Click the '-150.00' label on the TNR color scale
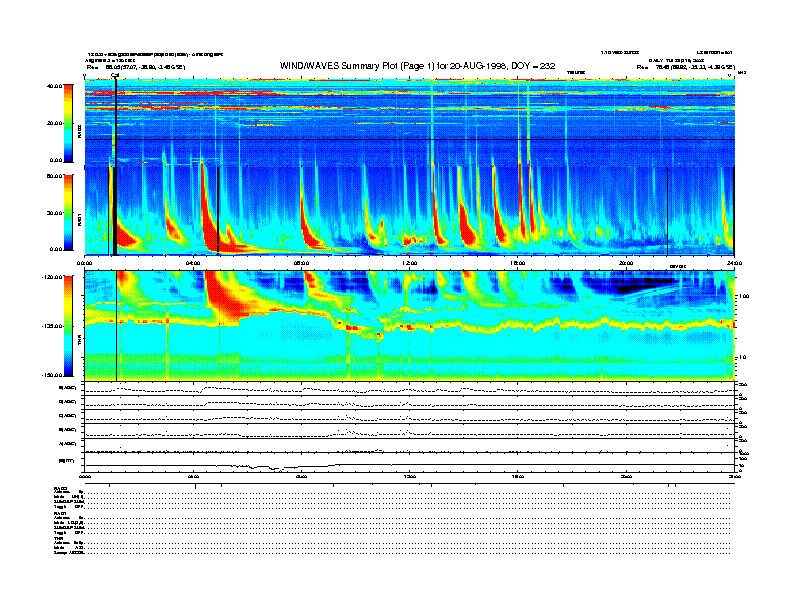The image size is (792, 612). [52, 375]
